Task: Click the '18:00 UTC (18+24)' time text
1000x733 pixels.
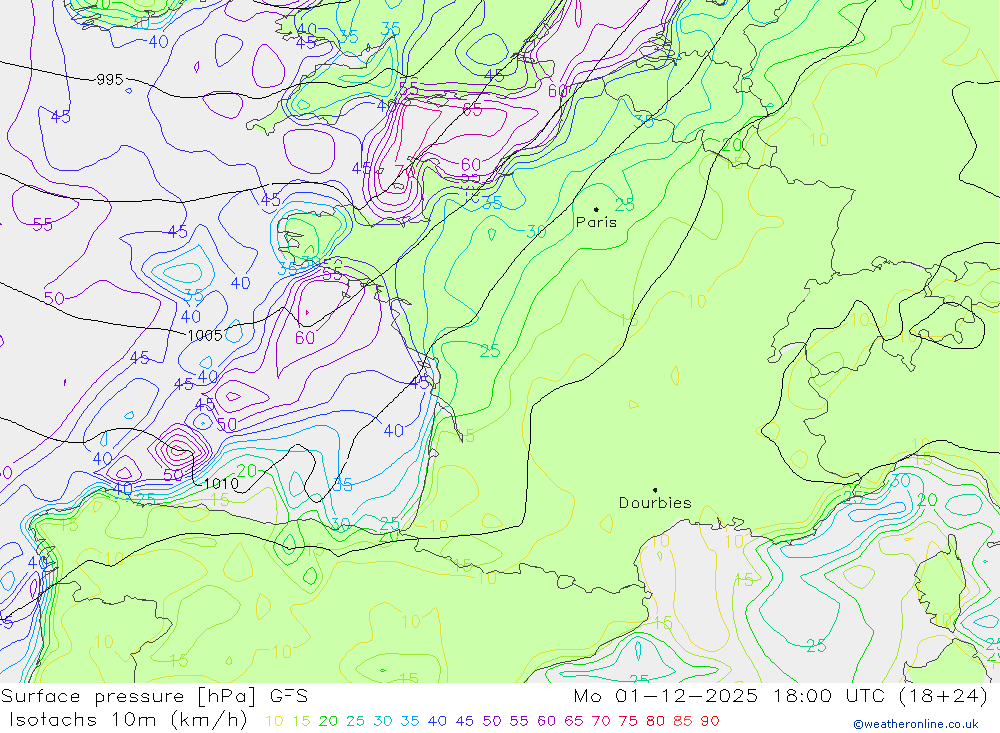Action: click(x=880, y=696)
